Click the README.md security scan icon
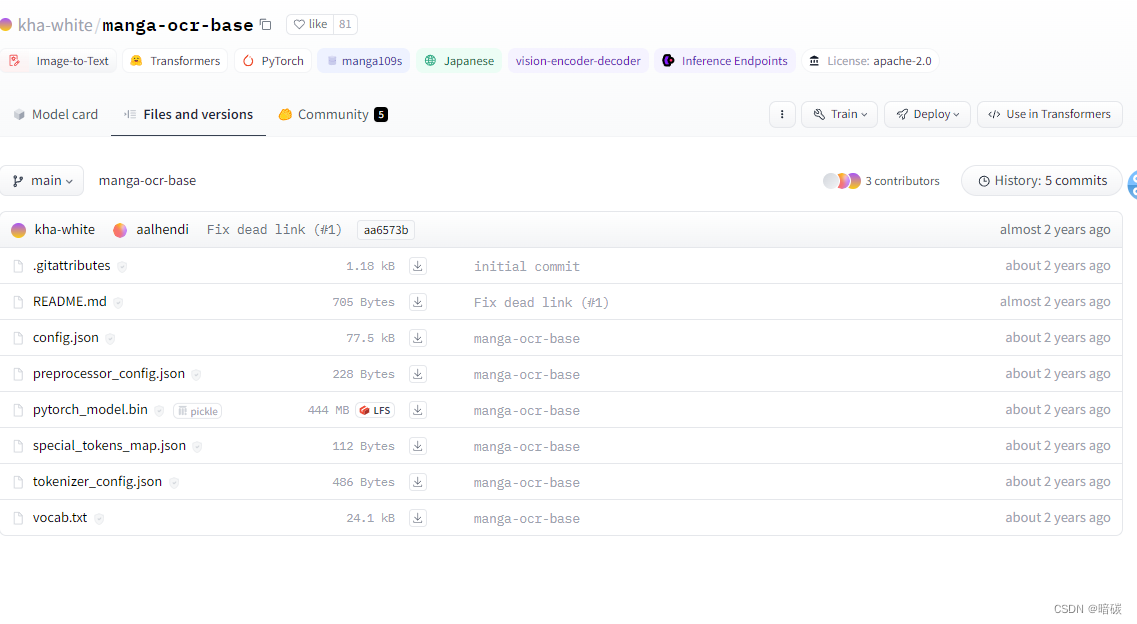1137x624 pixels. coord(118,303)
